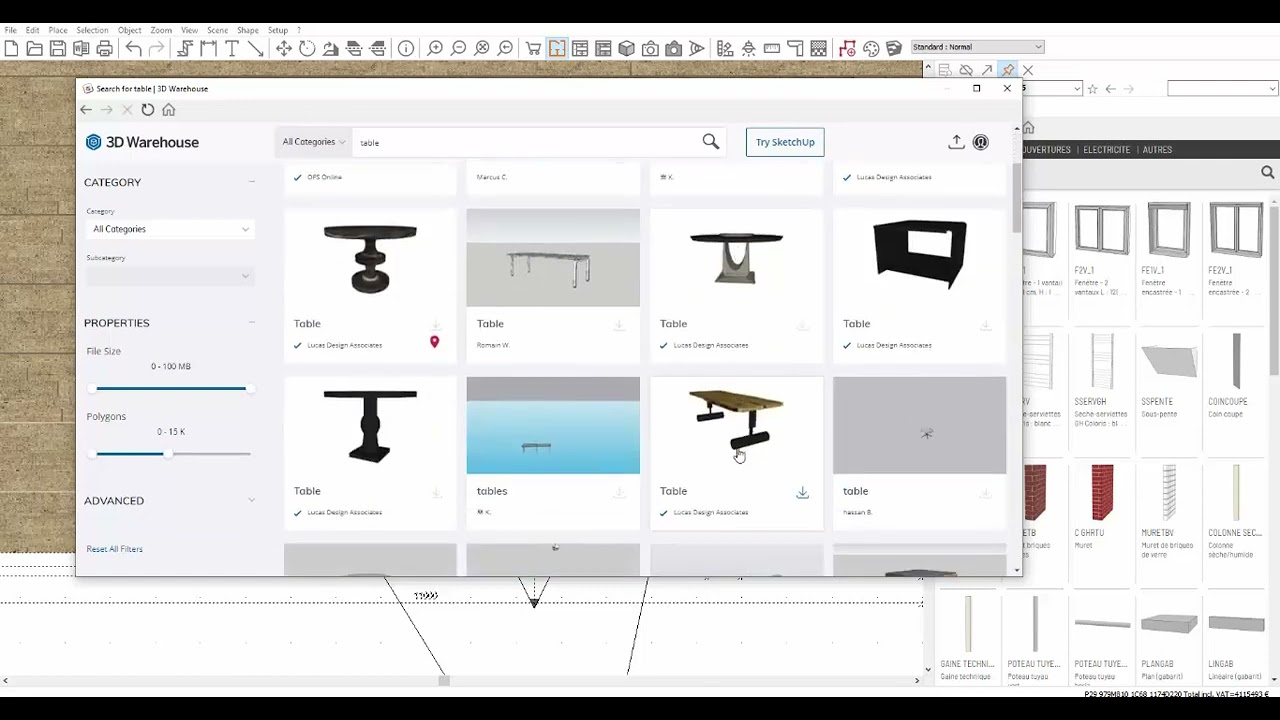Select the dimension tool icon
1280x720 pixels.
(208, 48)
